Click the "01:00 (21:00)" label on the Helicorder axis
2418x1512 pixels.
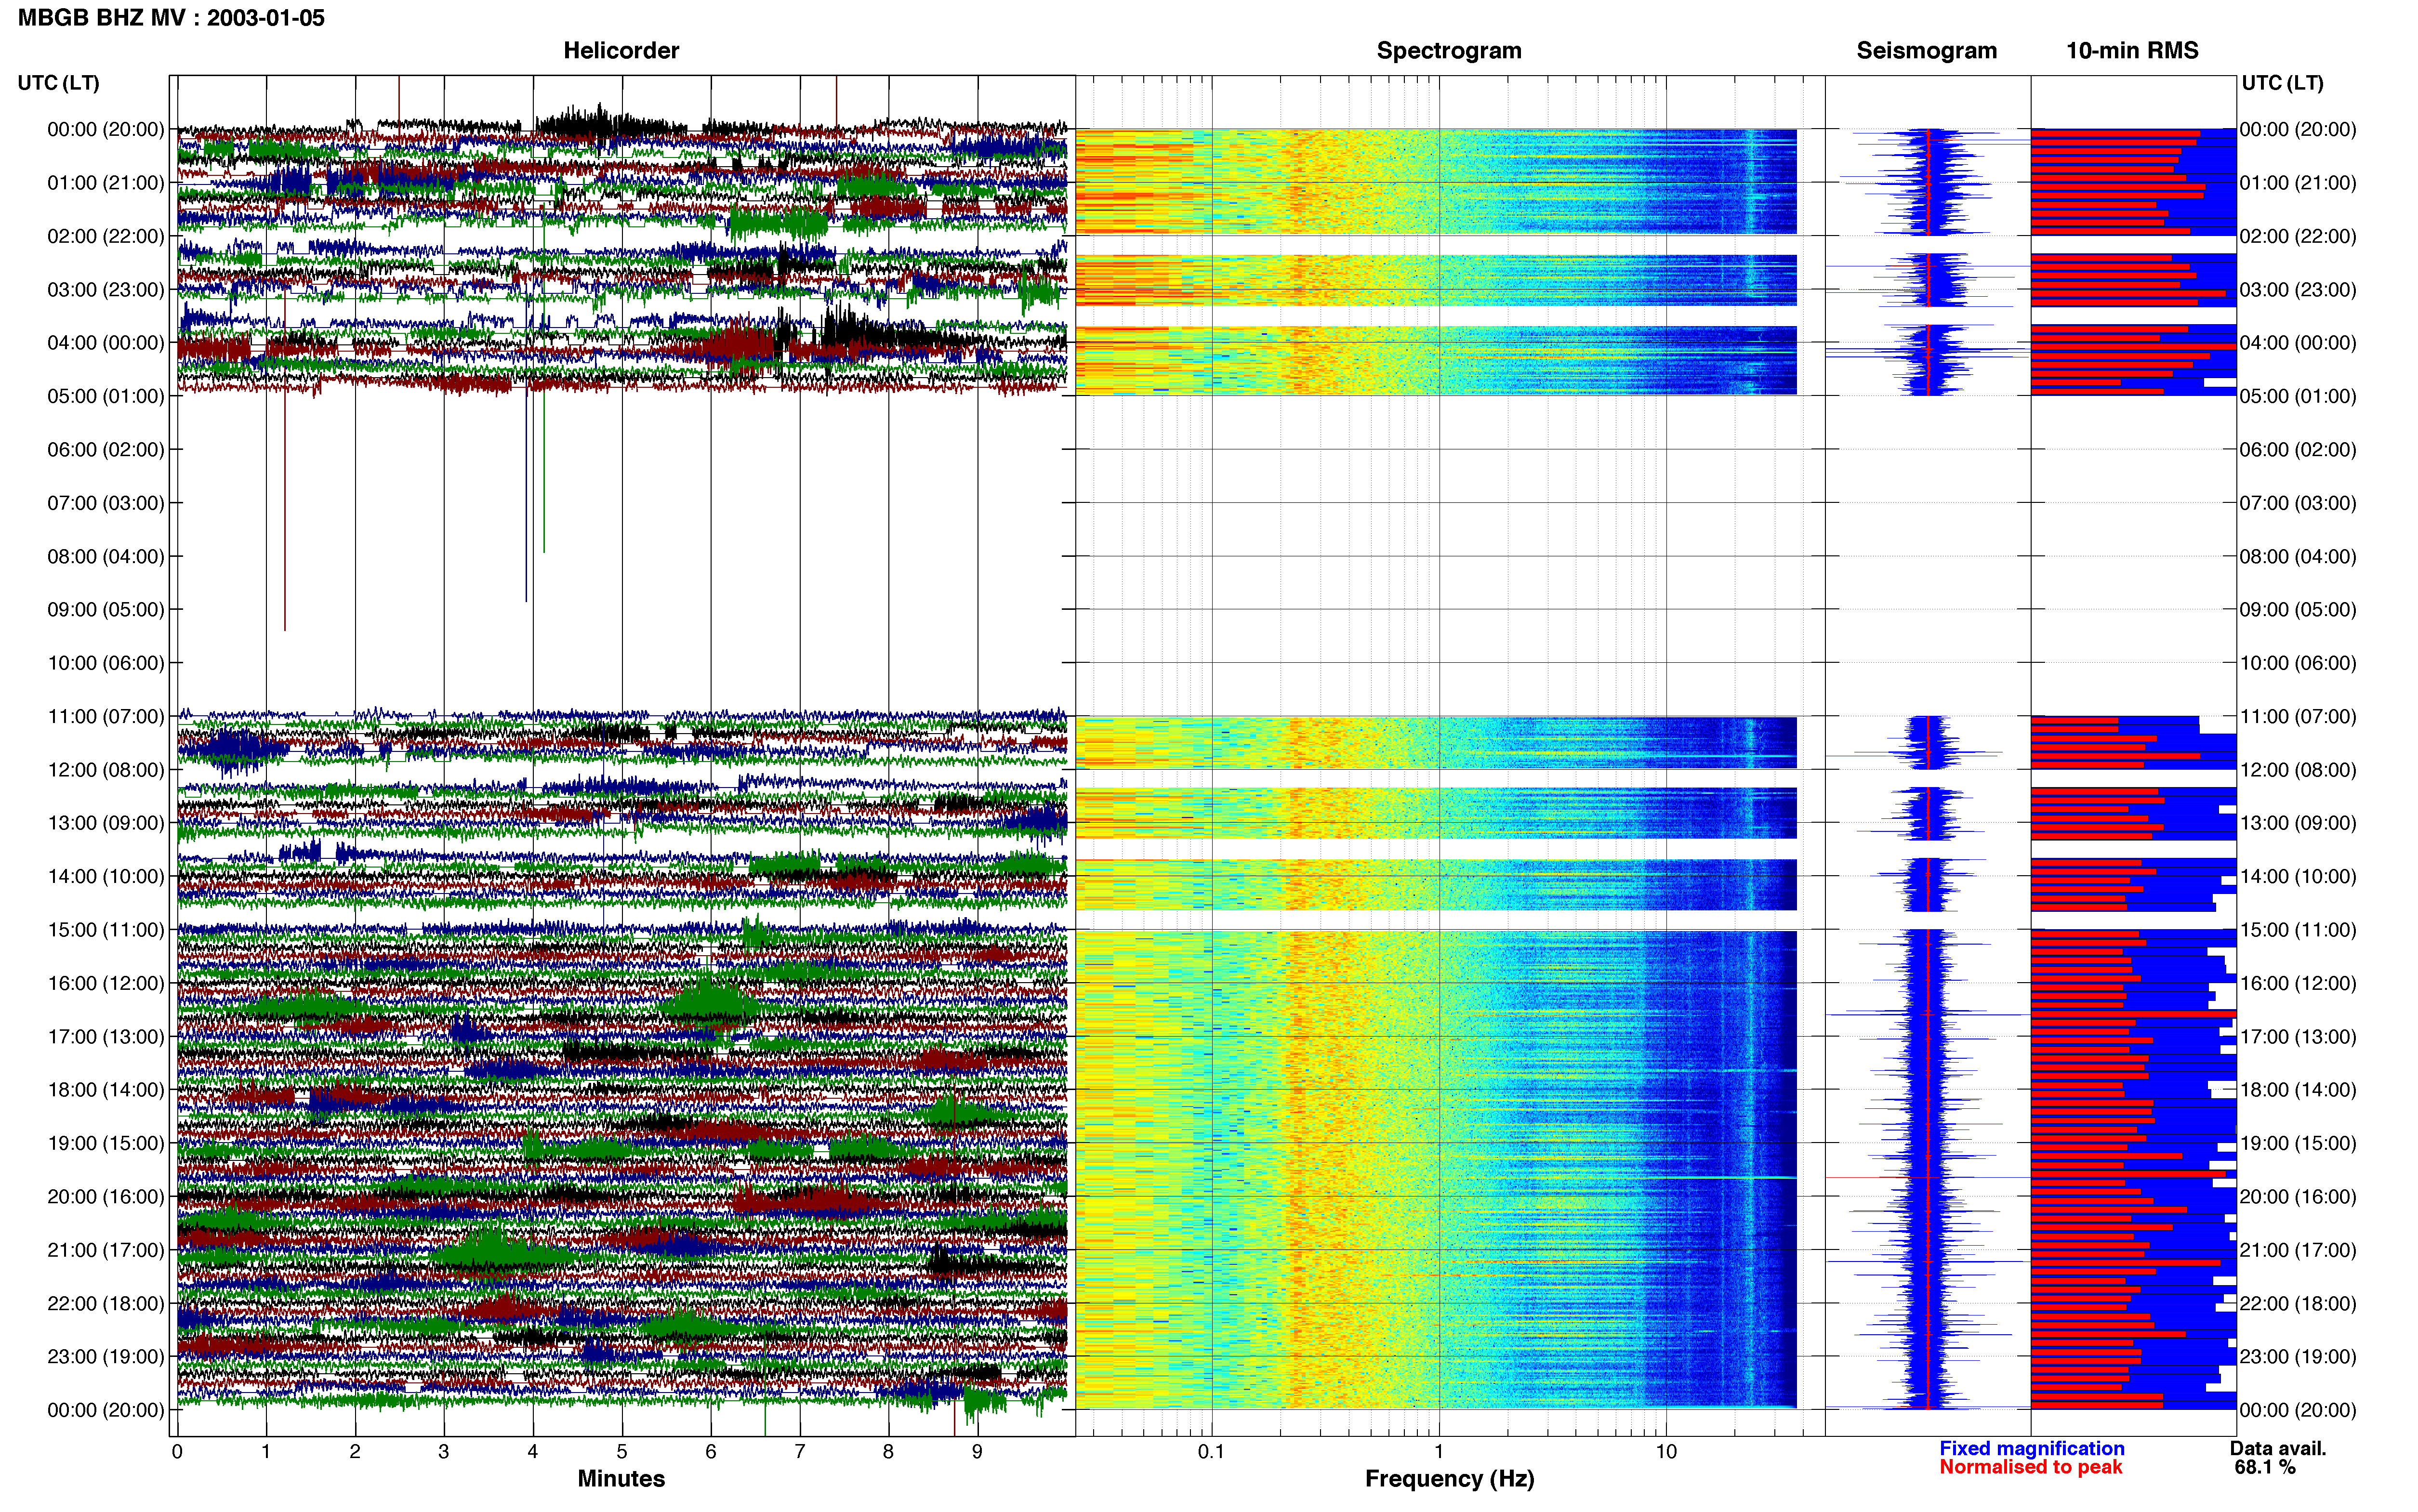pos(106,183)
